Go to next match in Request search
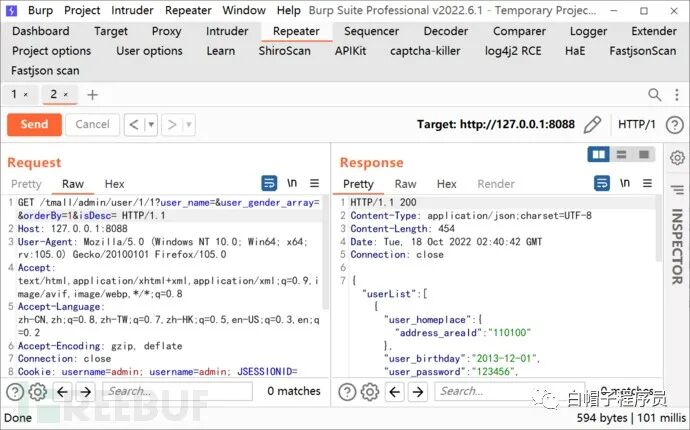The height and width of the screenshot is (430, 690). [x=86, y=391]
